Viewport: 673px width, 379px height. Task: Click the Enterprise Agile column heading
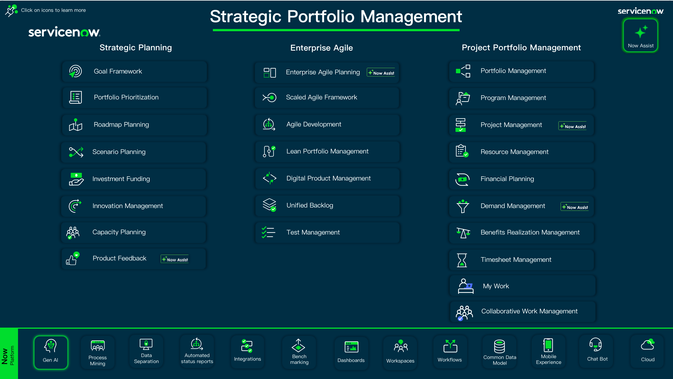coord(321,48)
